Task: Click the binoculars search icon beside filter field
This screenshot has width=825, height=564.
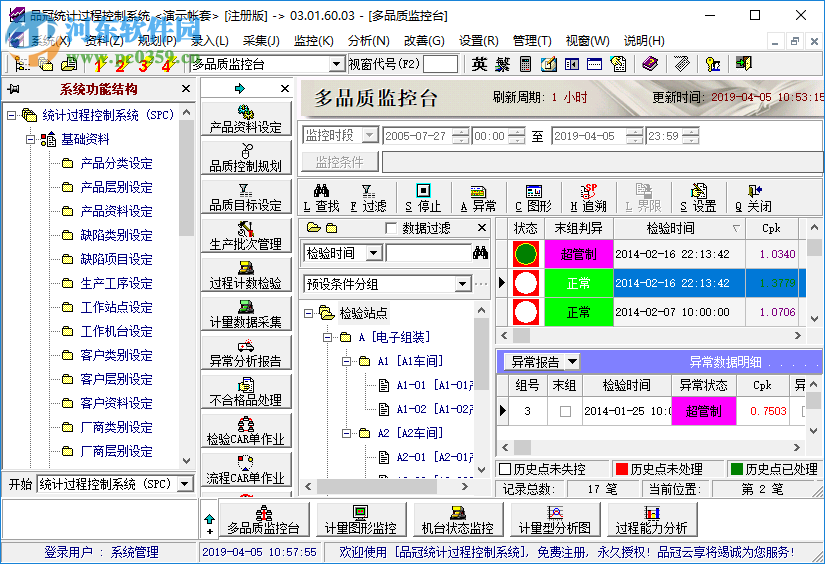Action: click(480, 253)
